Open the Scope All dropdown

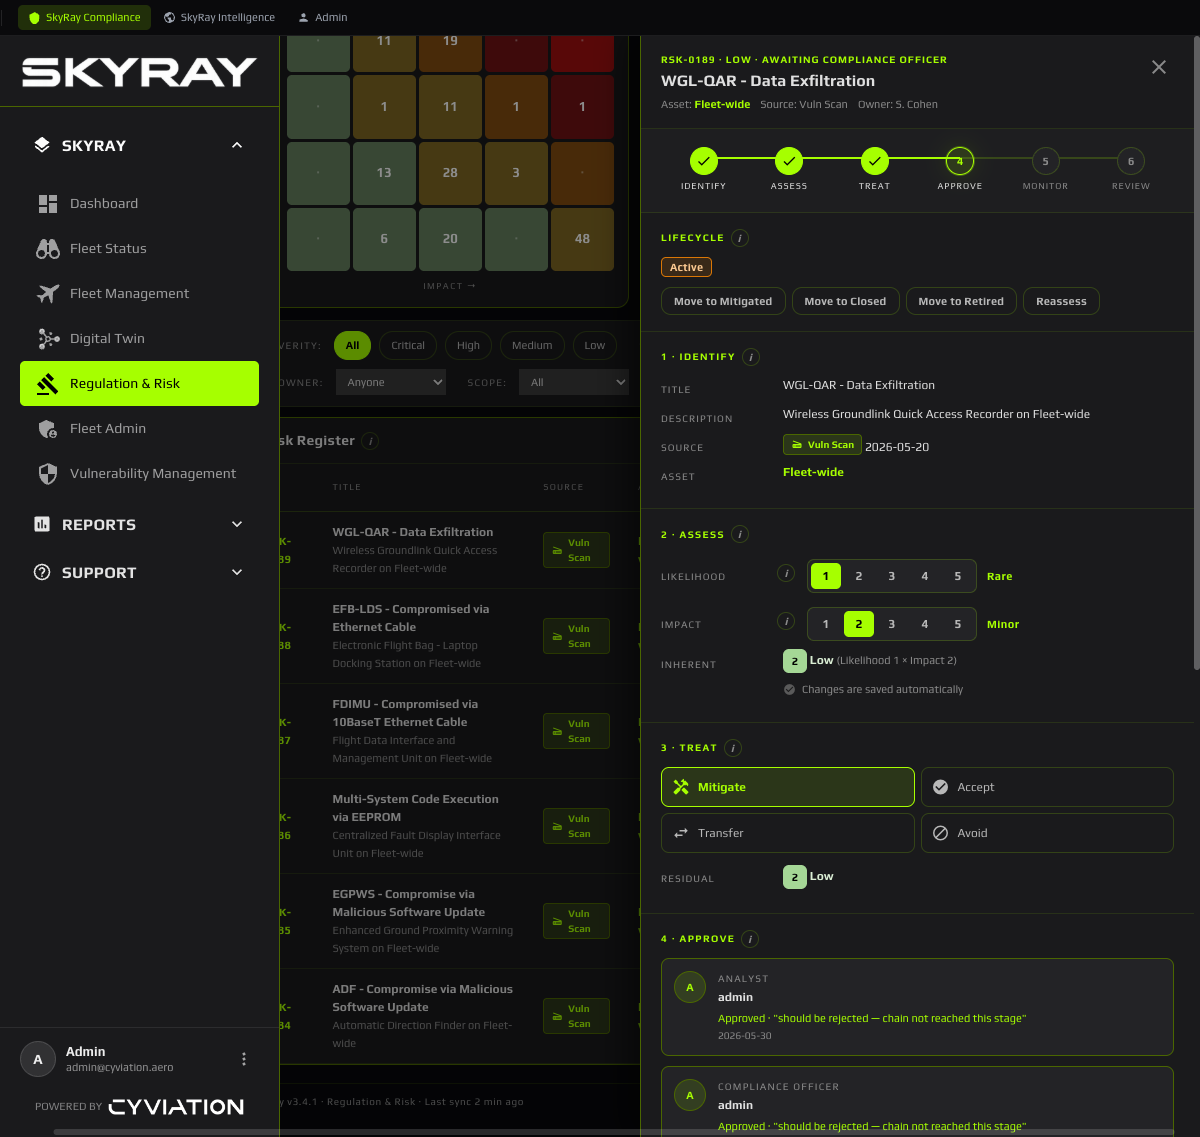coord(574,382)
